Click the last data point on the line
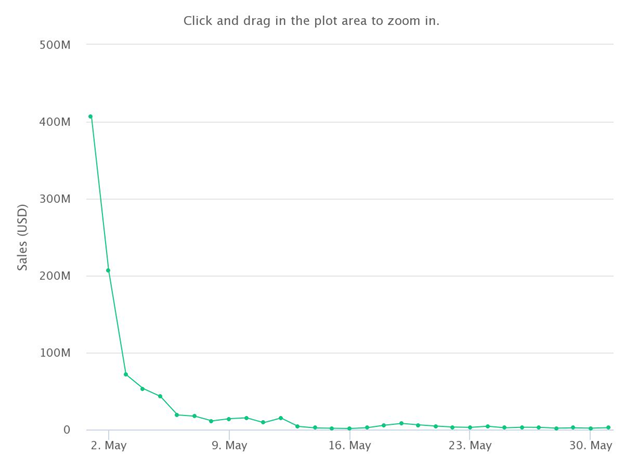The height and width of the screenshot is (468, 624). 608,428
